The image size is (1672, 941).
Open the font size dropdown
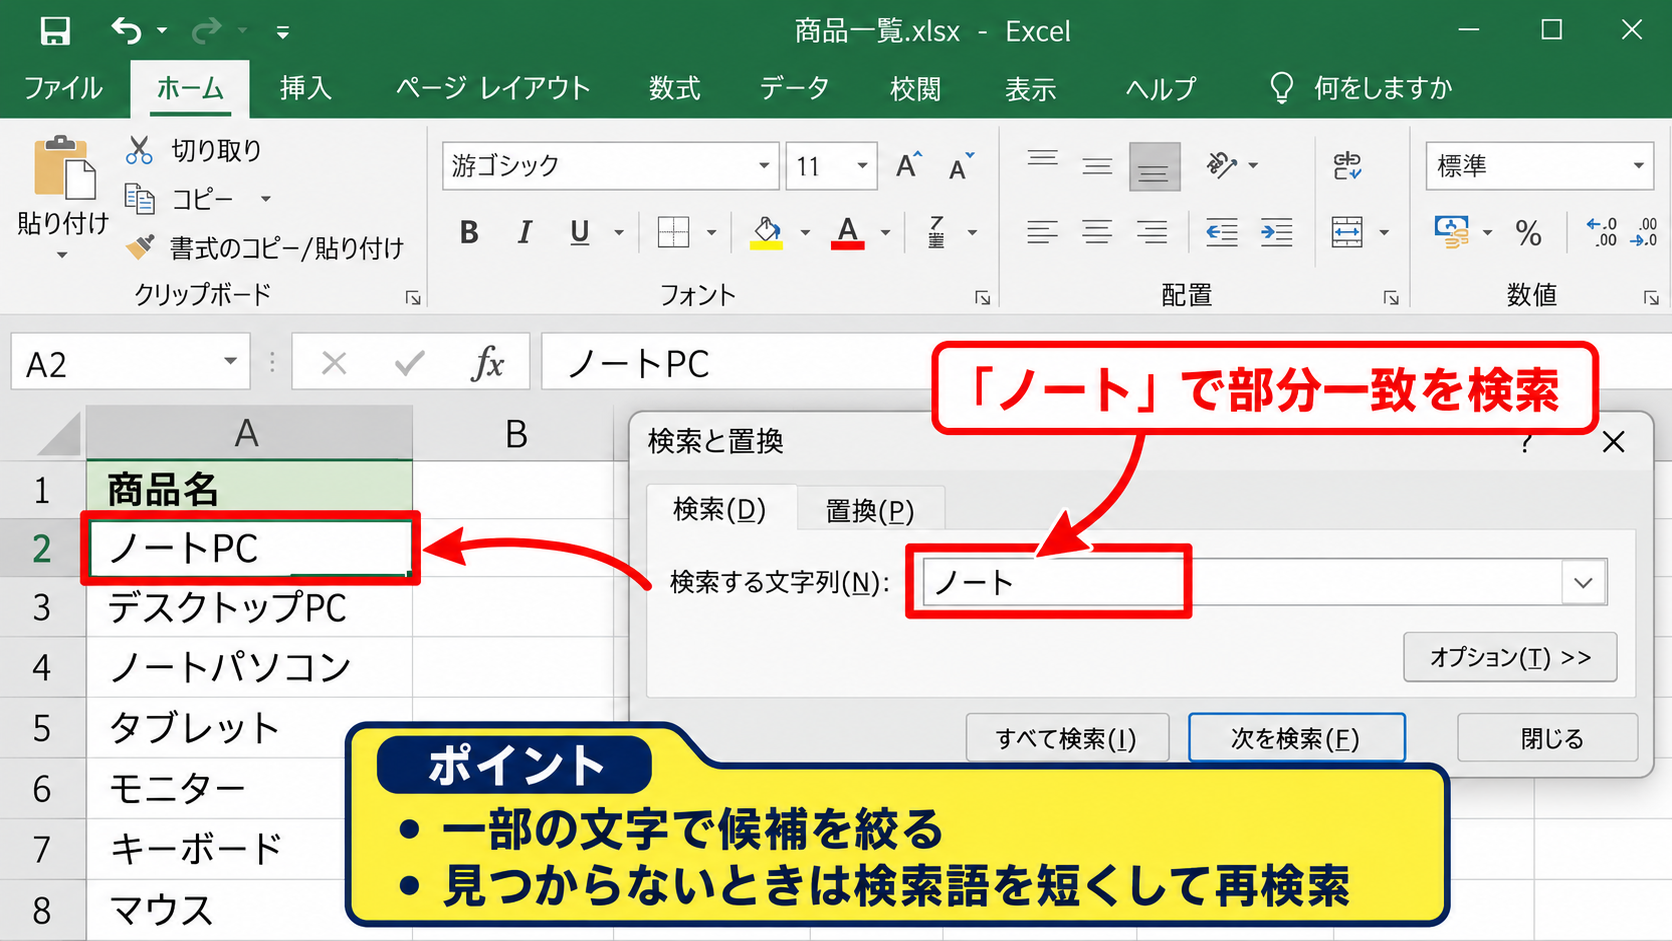861,165
